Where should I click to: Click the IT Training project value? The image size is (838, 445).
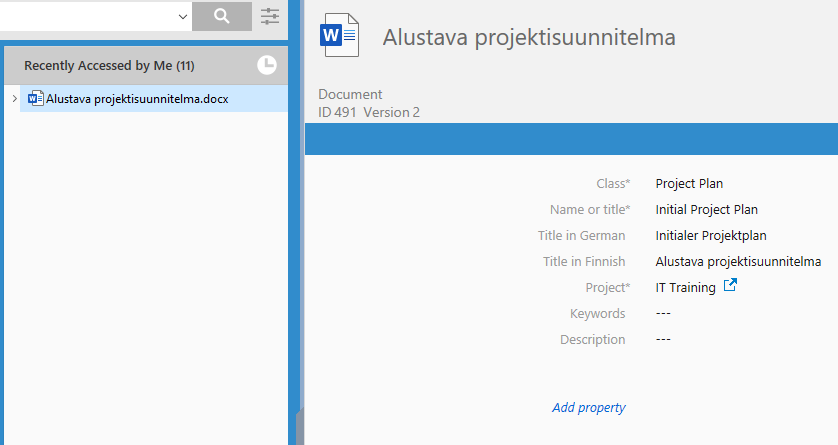click(x=685, y=288)
